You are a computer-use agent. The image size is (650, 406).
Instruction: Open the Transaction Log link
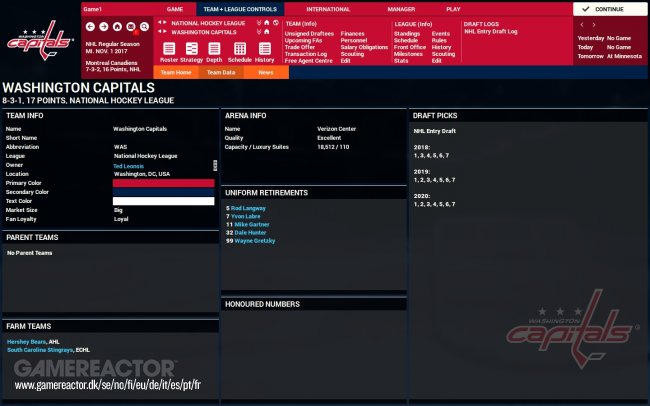306,54
